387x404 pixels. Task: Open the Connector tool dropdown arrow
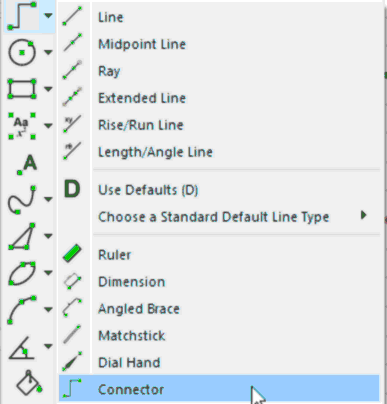tap(48, 16)
